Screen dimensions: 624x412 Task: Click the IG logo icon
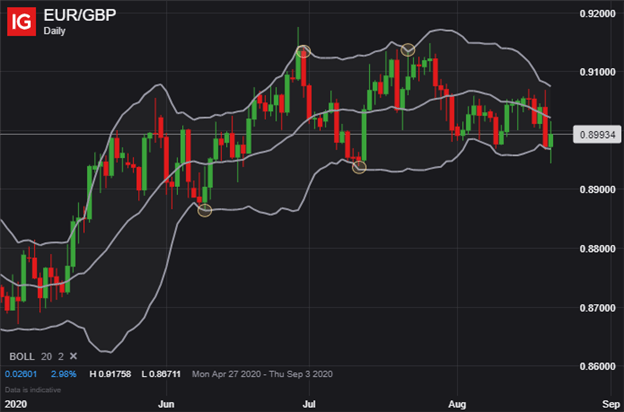coord(21,21)
